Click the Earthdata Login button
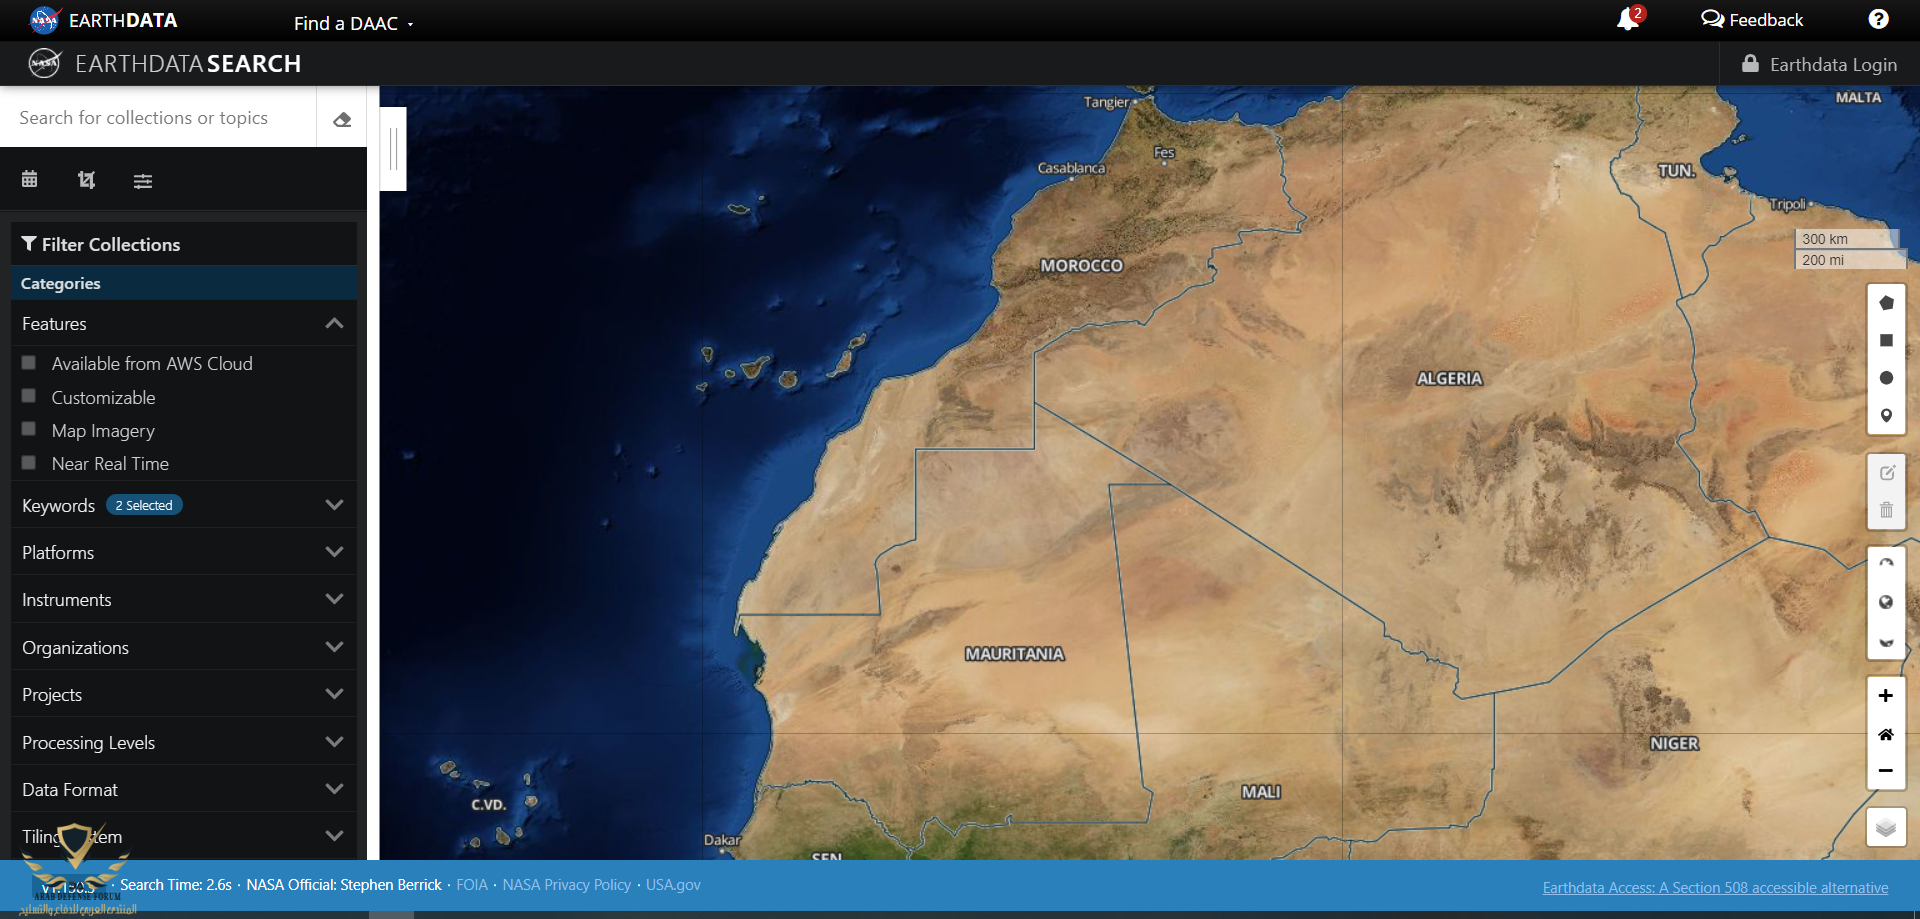The image size is (1920, 919). (1819, 65)
